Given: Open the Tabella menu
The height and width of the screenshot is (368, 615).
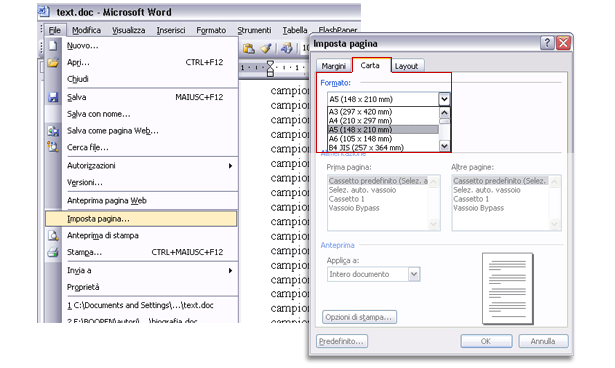Looking at the screenshot, I should coord(295,30).
